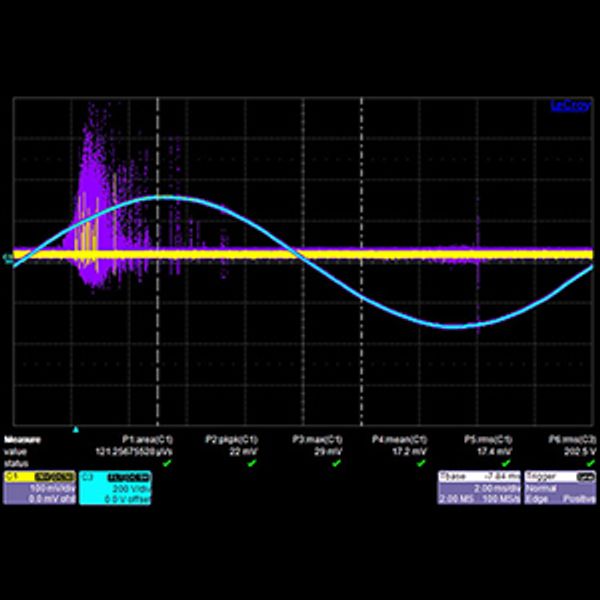
Task: Click the green status checkmark under P4
Action: coord(422,462)
